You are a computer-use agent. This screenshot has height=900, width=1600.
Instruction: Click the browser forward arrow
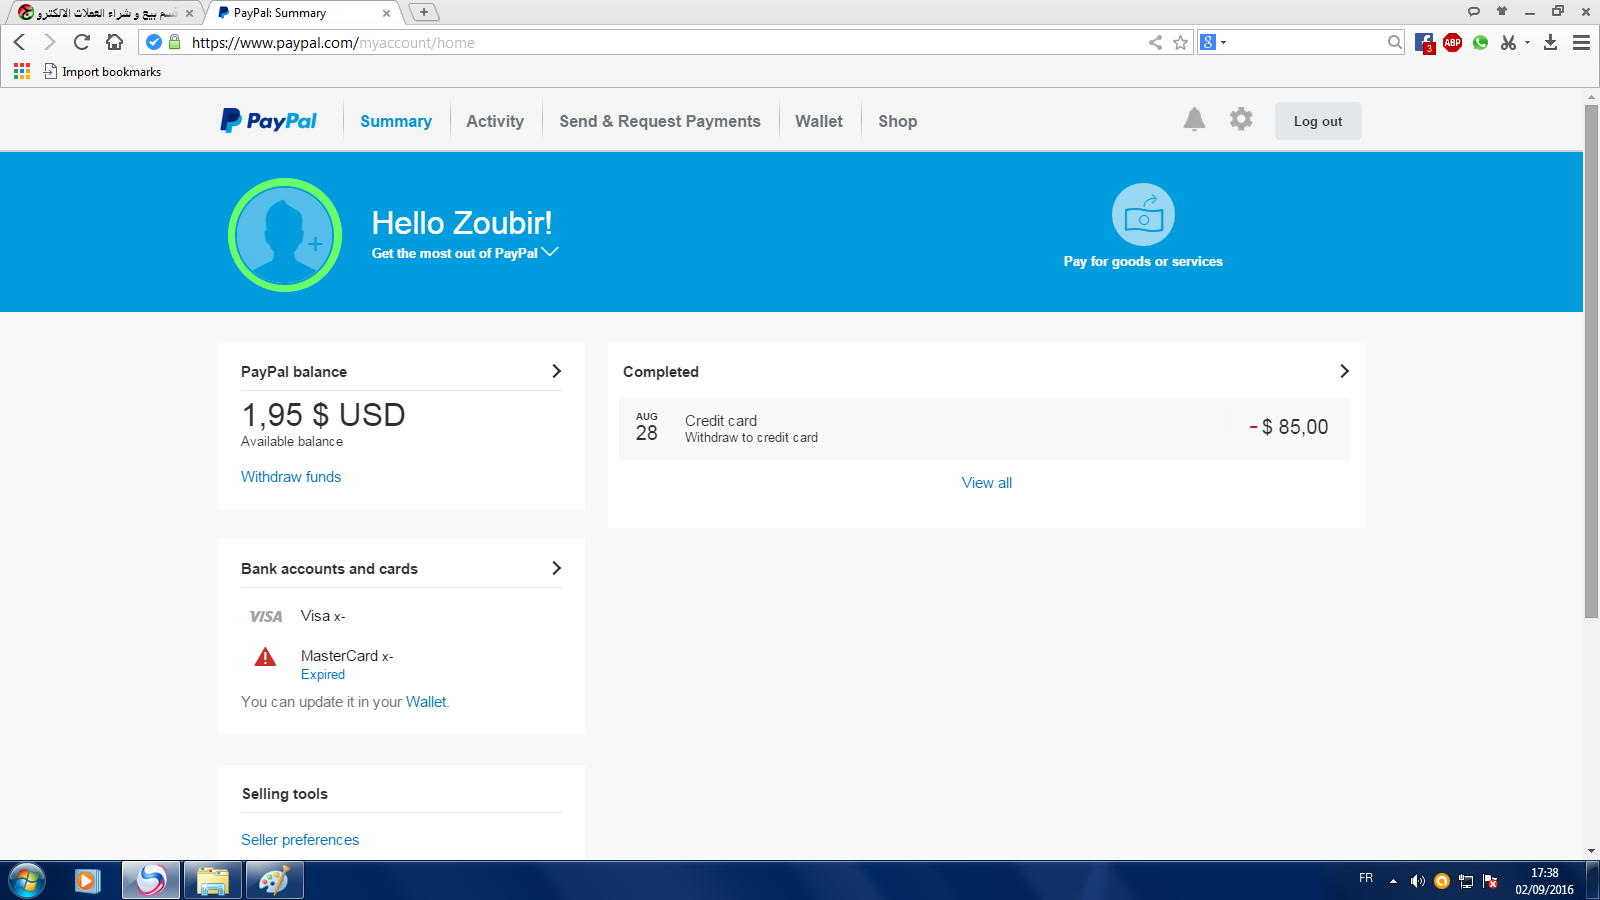50,42
